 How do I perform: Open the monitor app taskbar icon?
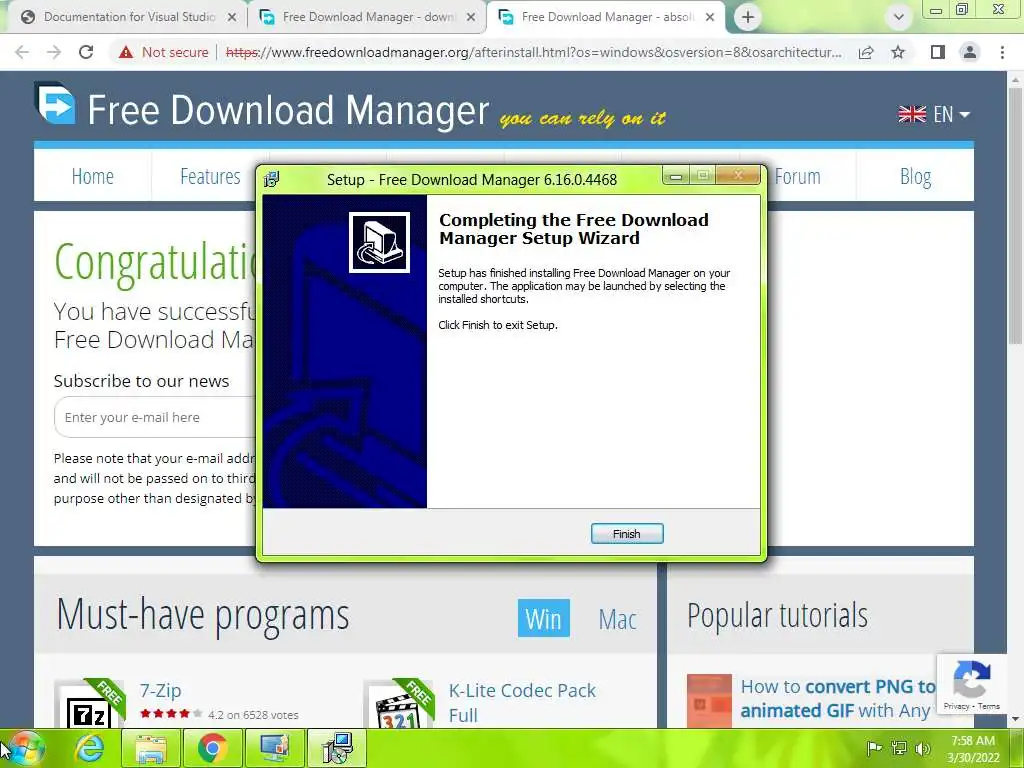click(x=274, y=748)
